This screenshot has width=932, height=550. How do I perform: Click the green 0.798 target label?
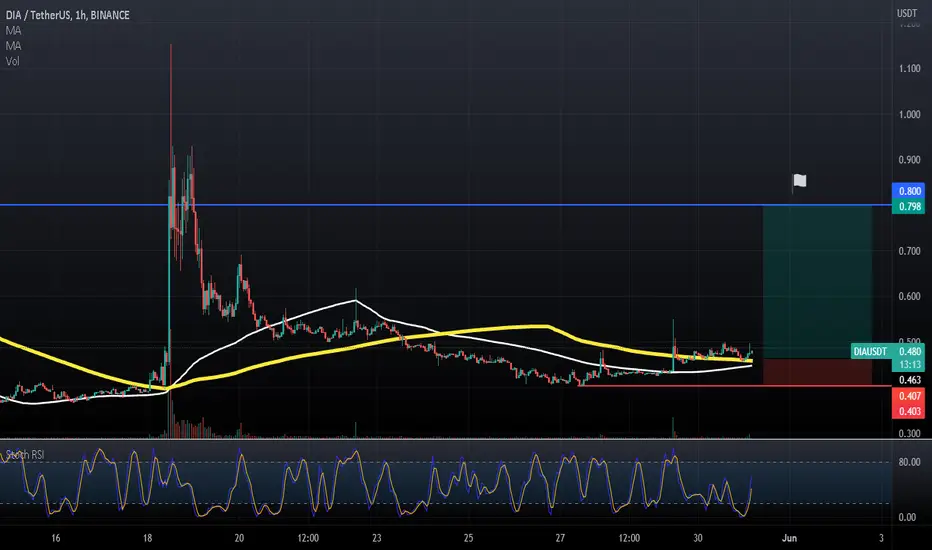[908, 206]
